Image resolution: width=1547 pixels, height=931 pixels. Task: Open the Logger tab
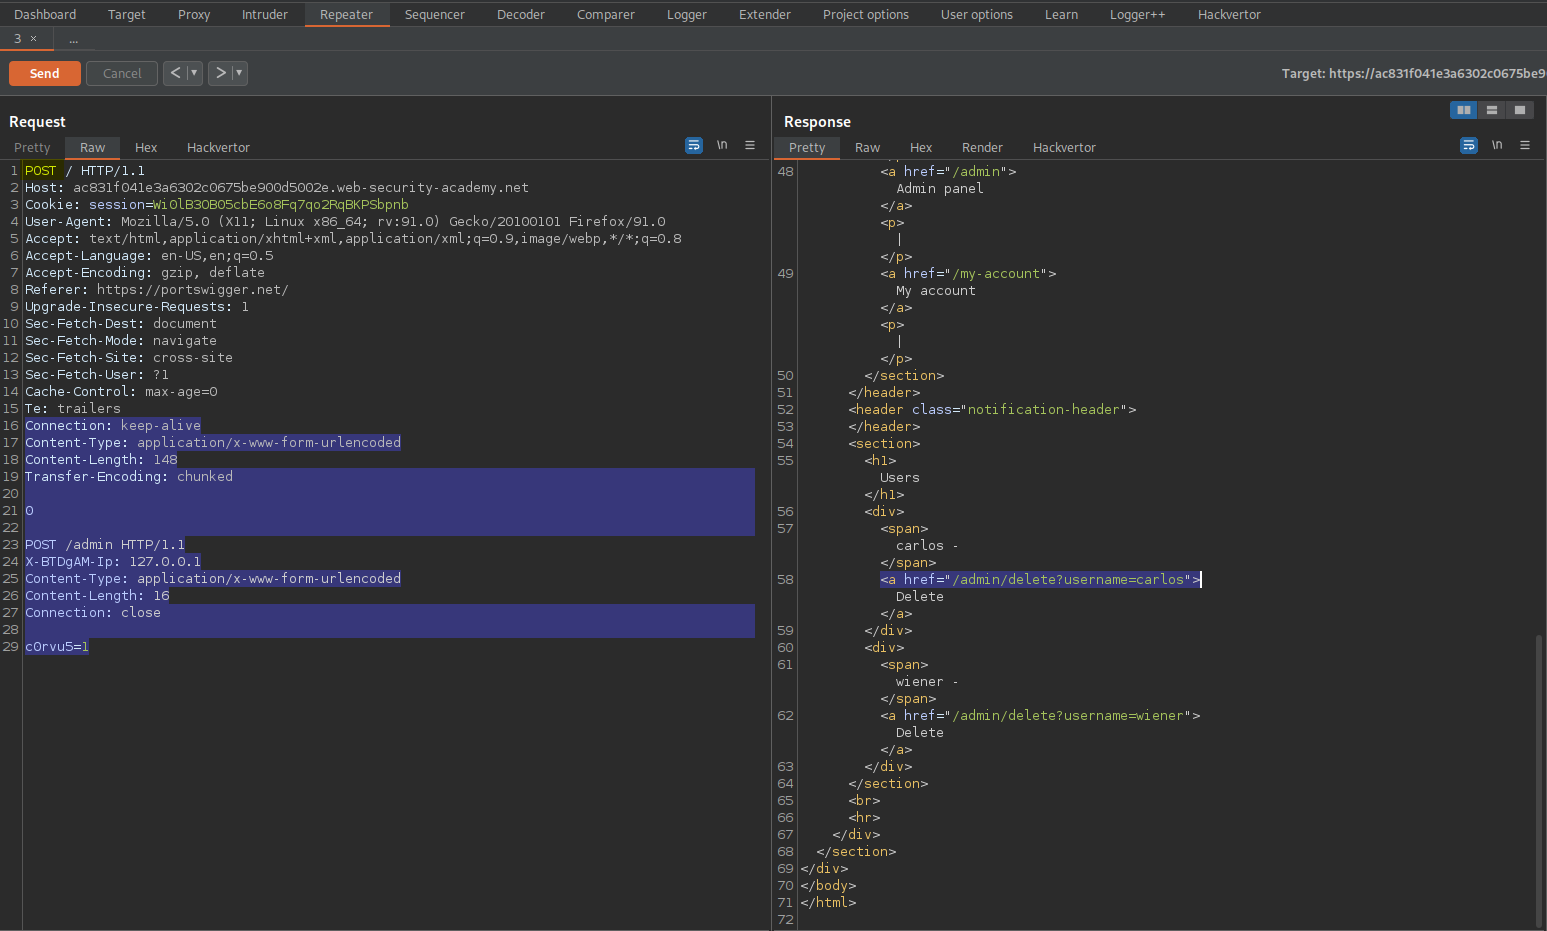(687, 14)
